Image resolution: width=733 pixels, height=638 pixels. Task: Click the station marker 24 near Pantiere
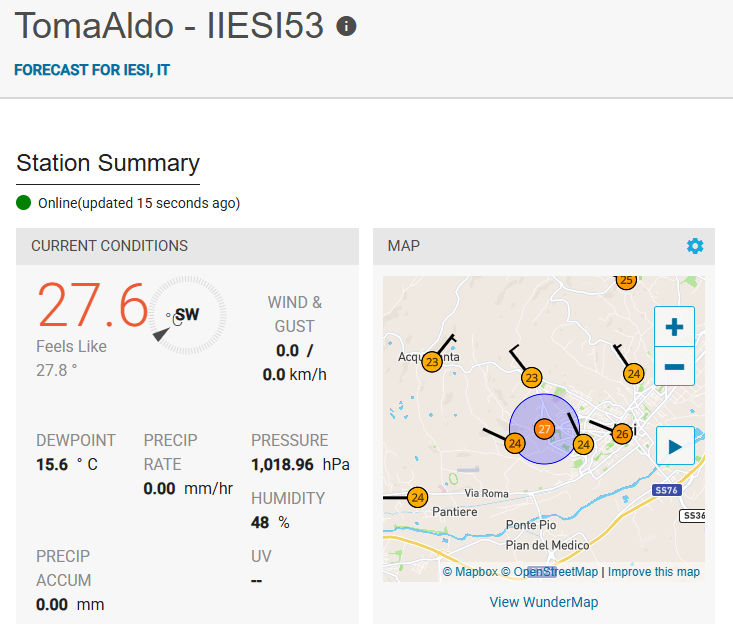click(x=418, y=497)
